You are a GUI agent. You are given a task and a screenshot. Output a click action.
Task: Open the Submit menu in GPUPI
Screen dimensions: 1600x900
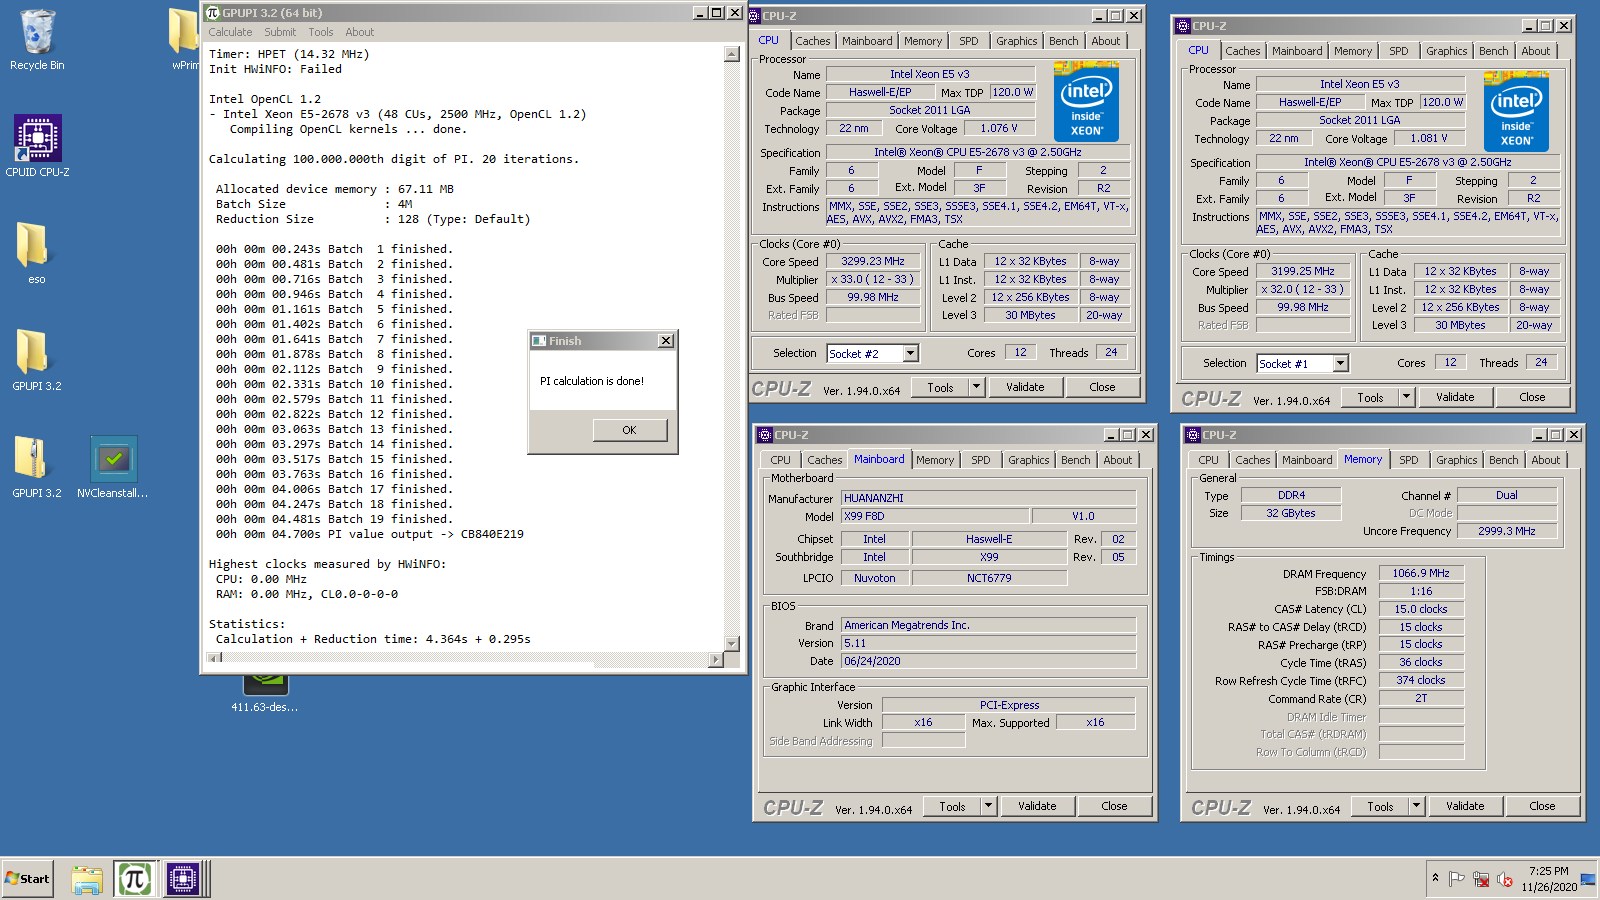coord(280,32)
